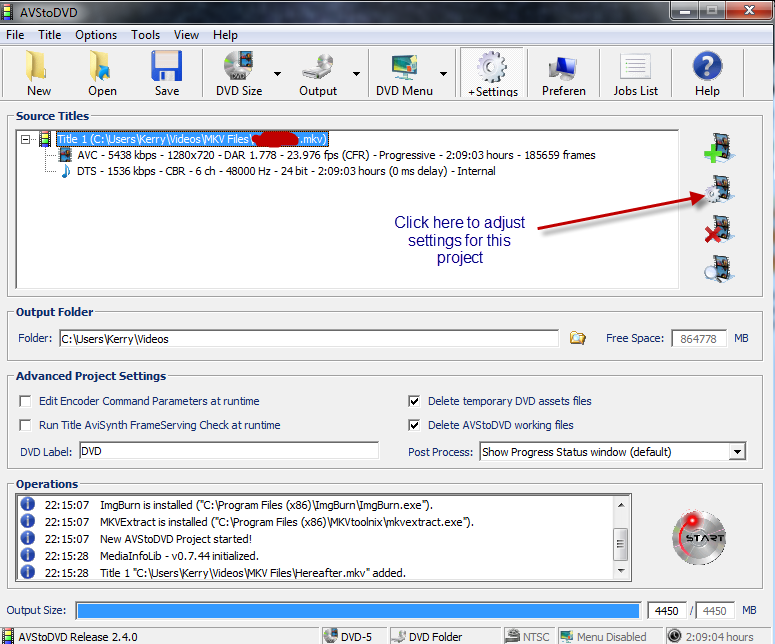Open a project with the Open icon

pos(102,73)
